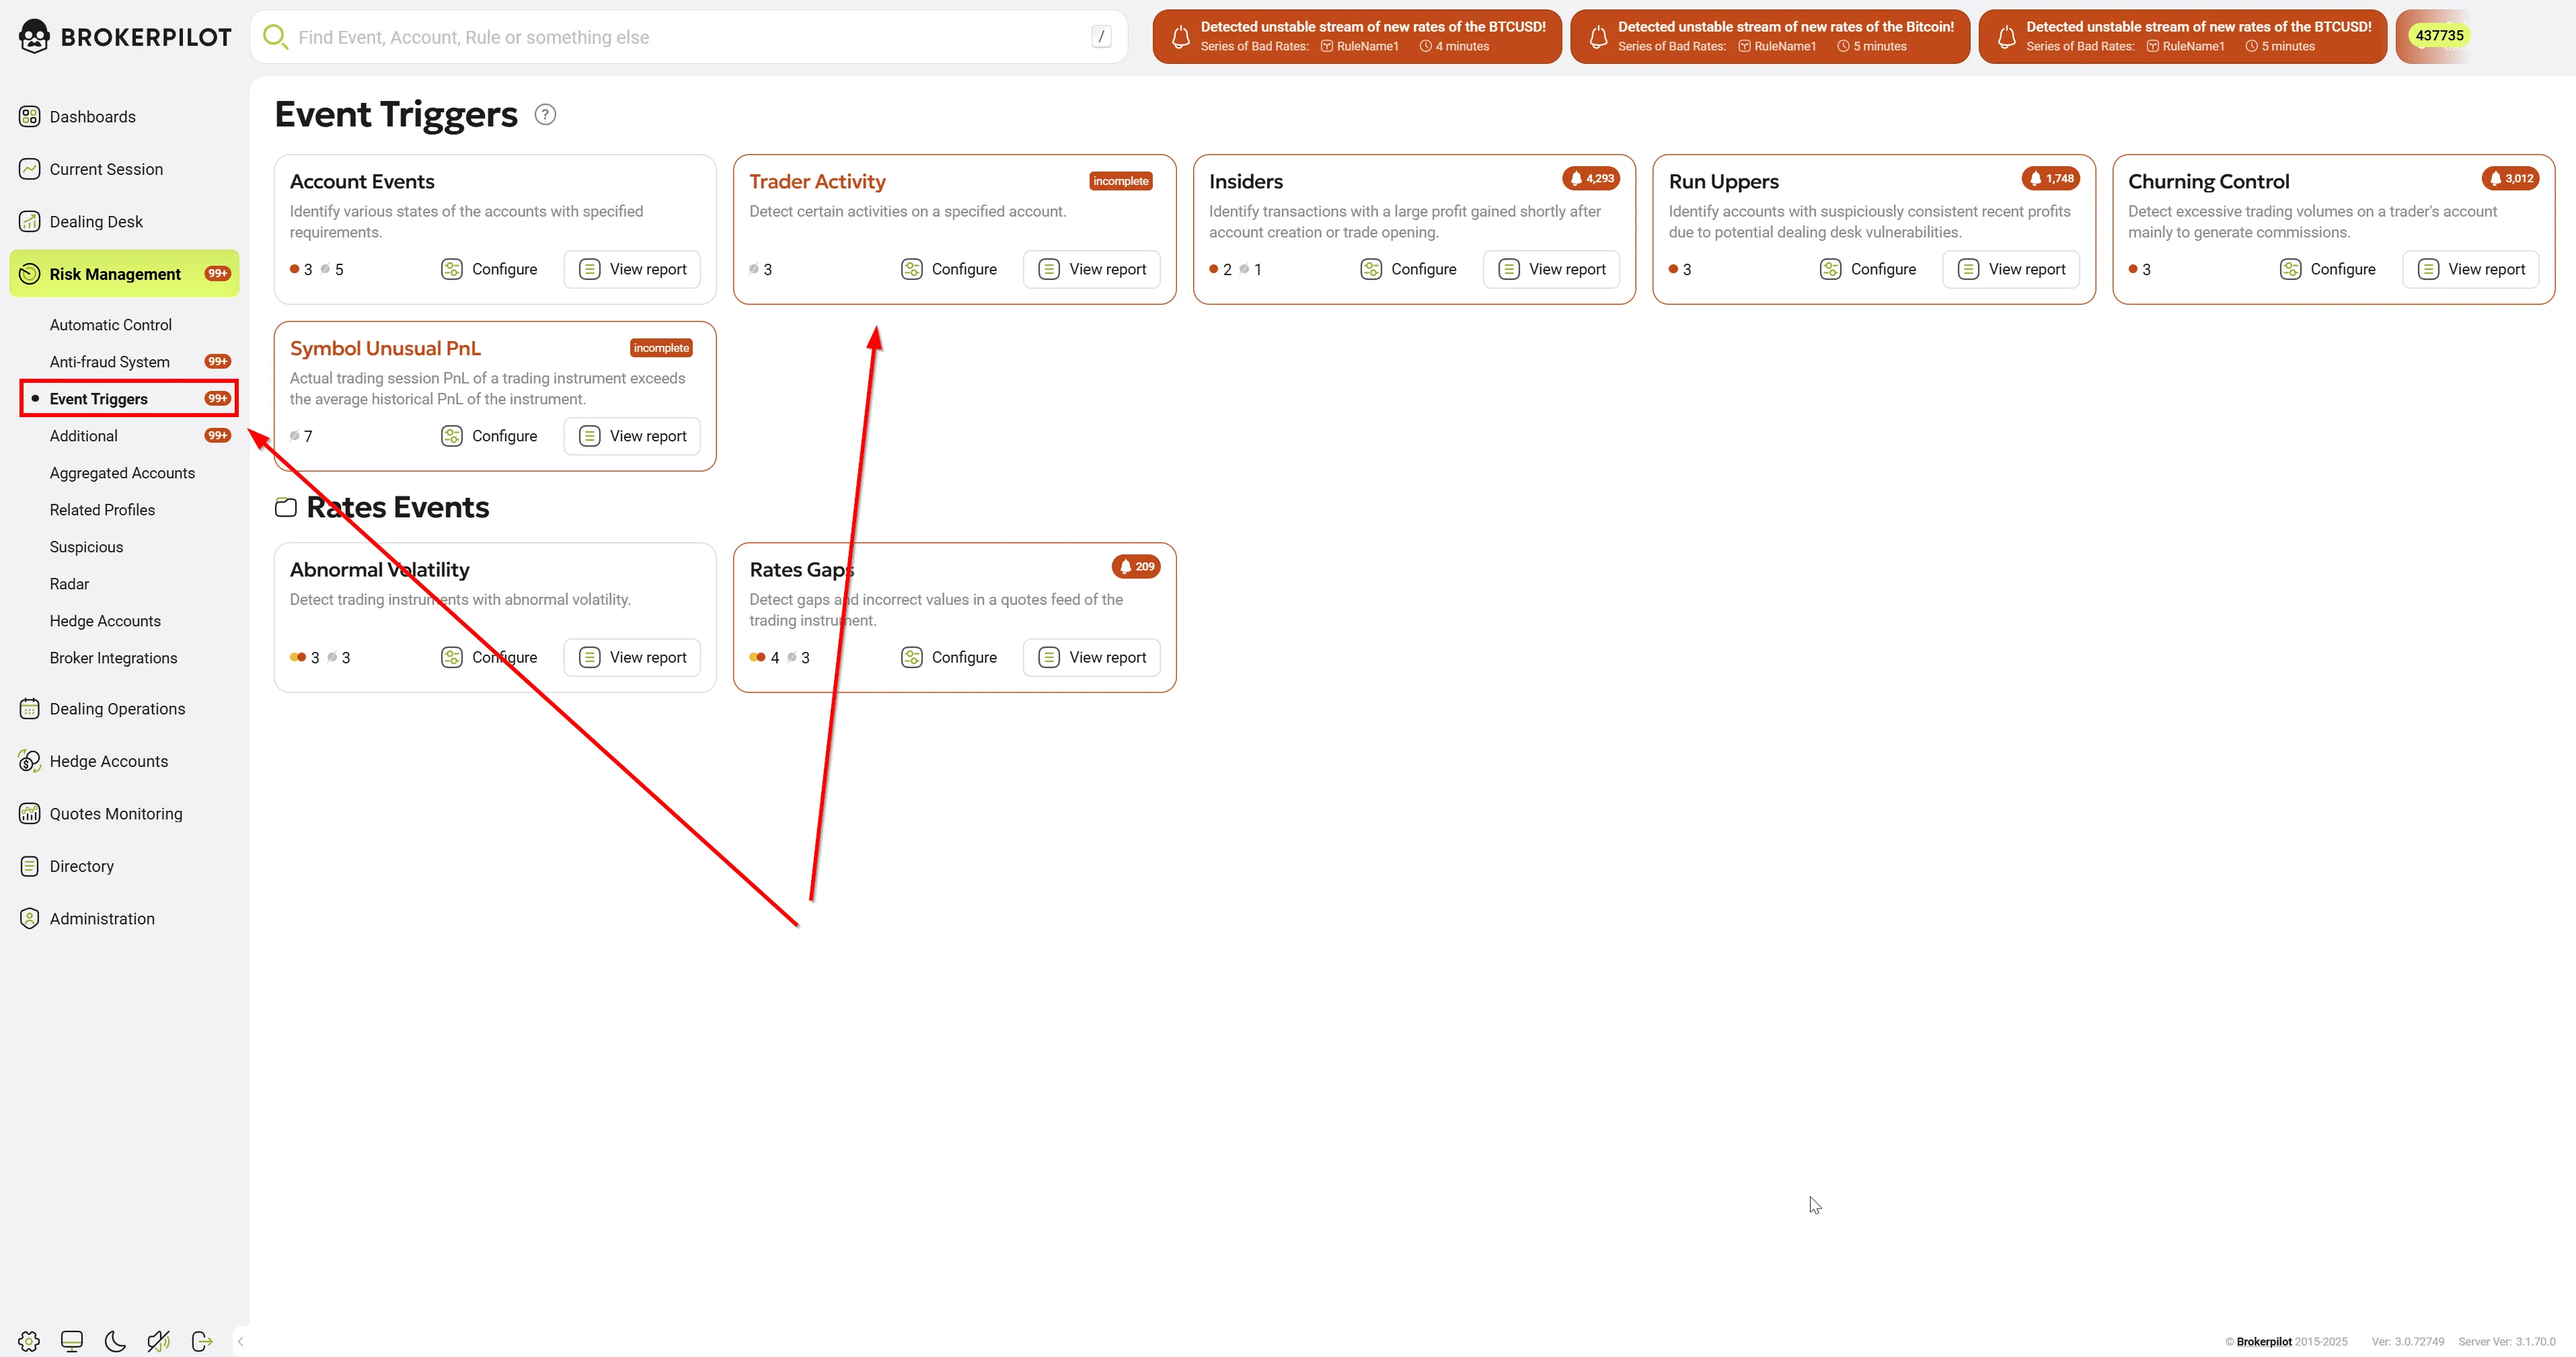Focus the Find Event search field
The image size is (2576, 1357).
[689, 37]
